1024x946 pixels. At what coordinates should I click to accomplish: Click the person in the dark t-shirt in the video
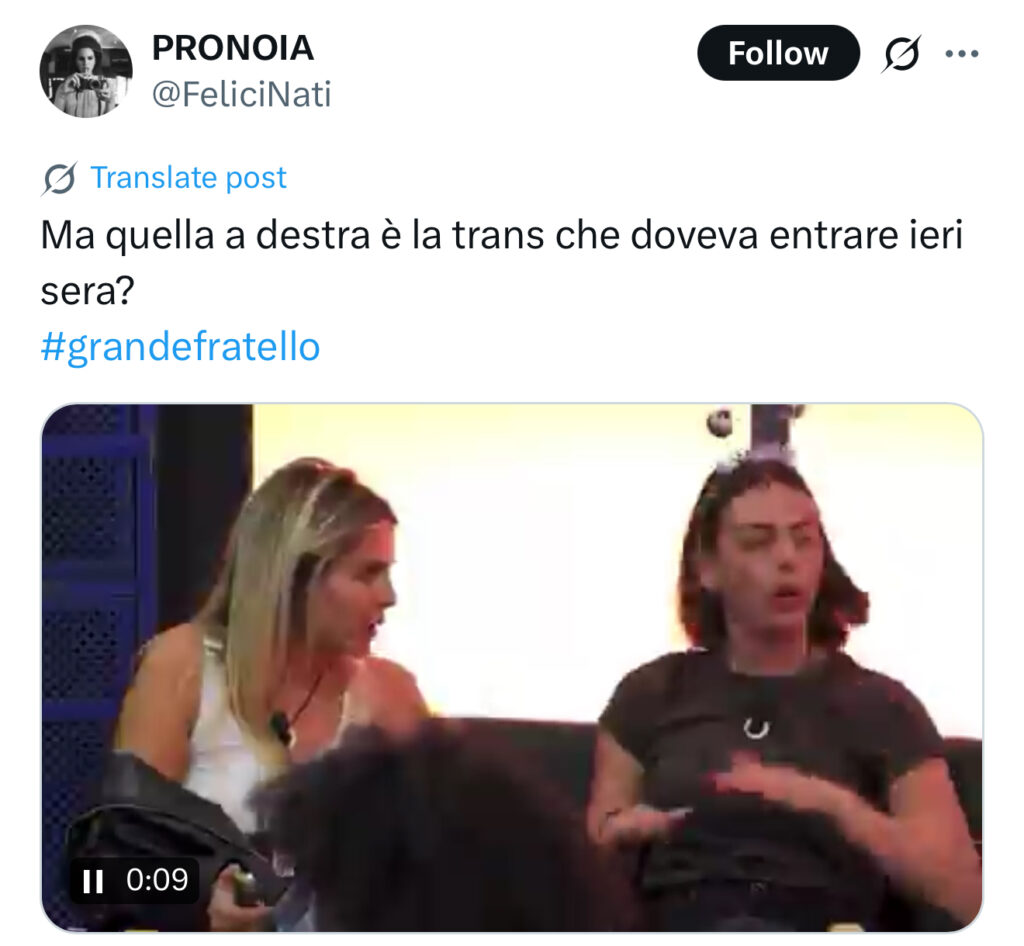[777, 692]
